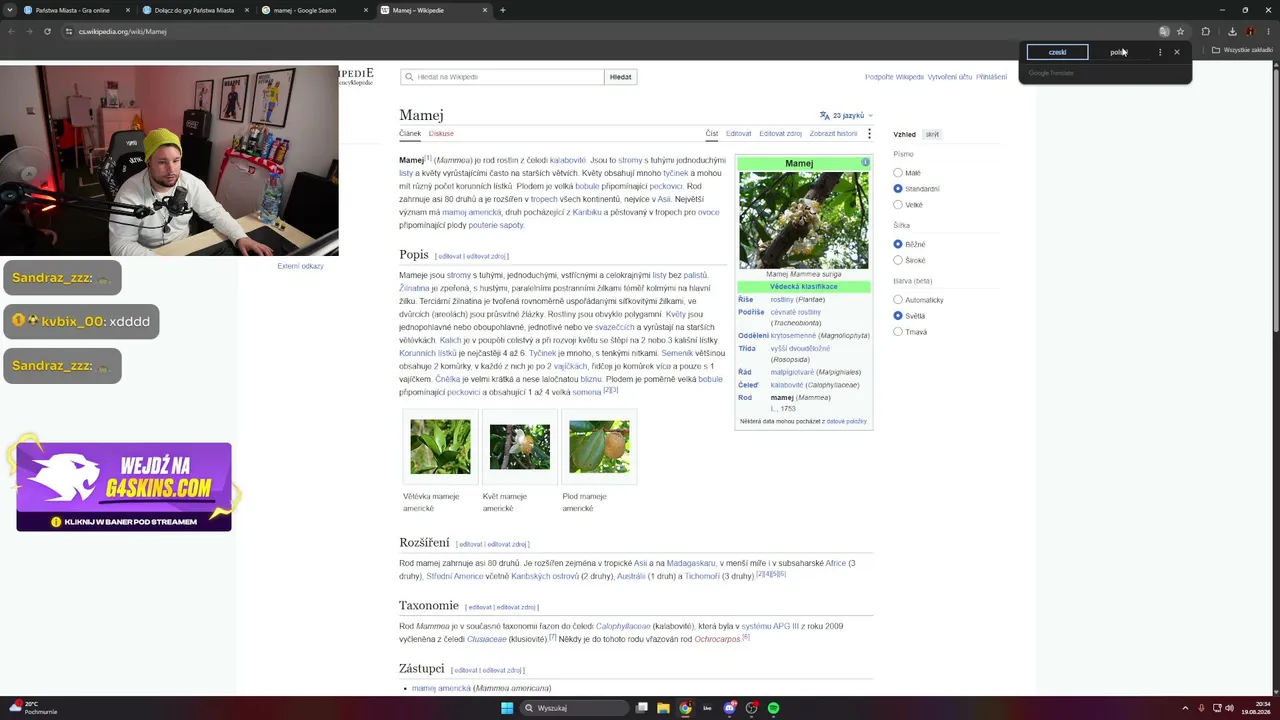This screenshot has width=1280, height=720.
Task: Open Google Translate popup options menu
Action: coord(1160,52)
